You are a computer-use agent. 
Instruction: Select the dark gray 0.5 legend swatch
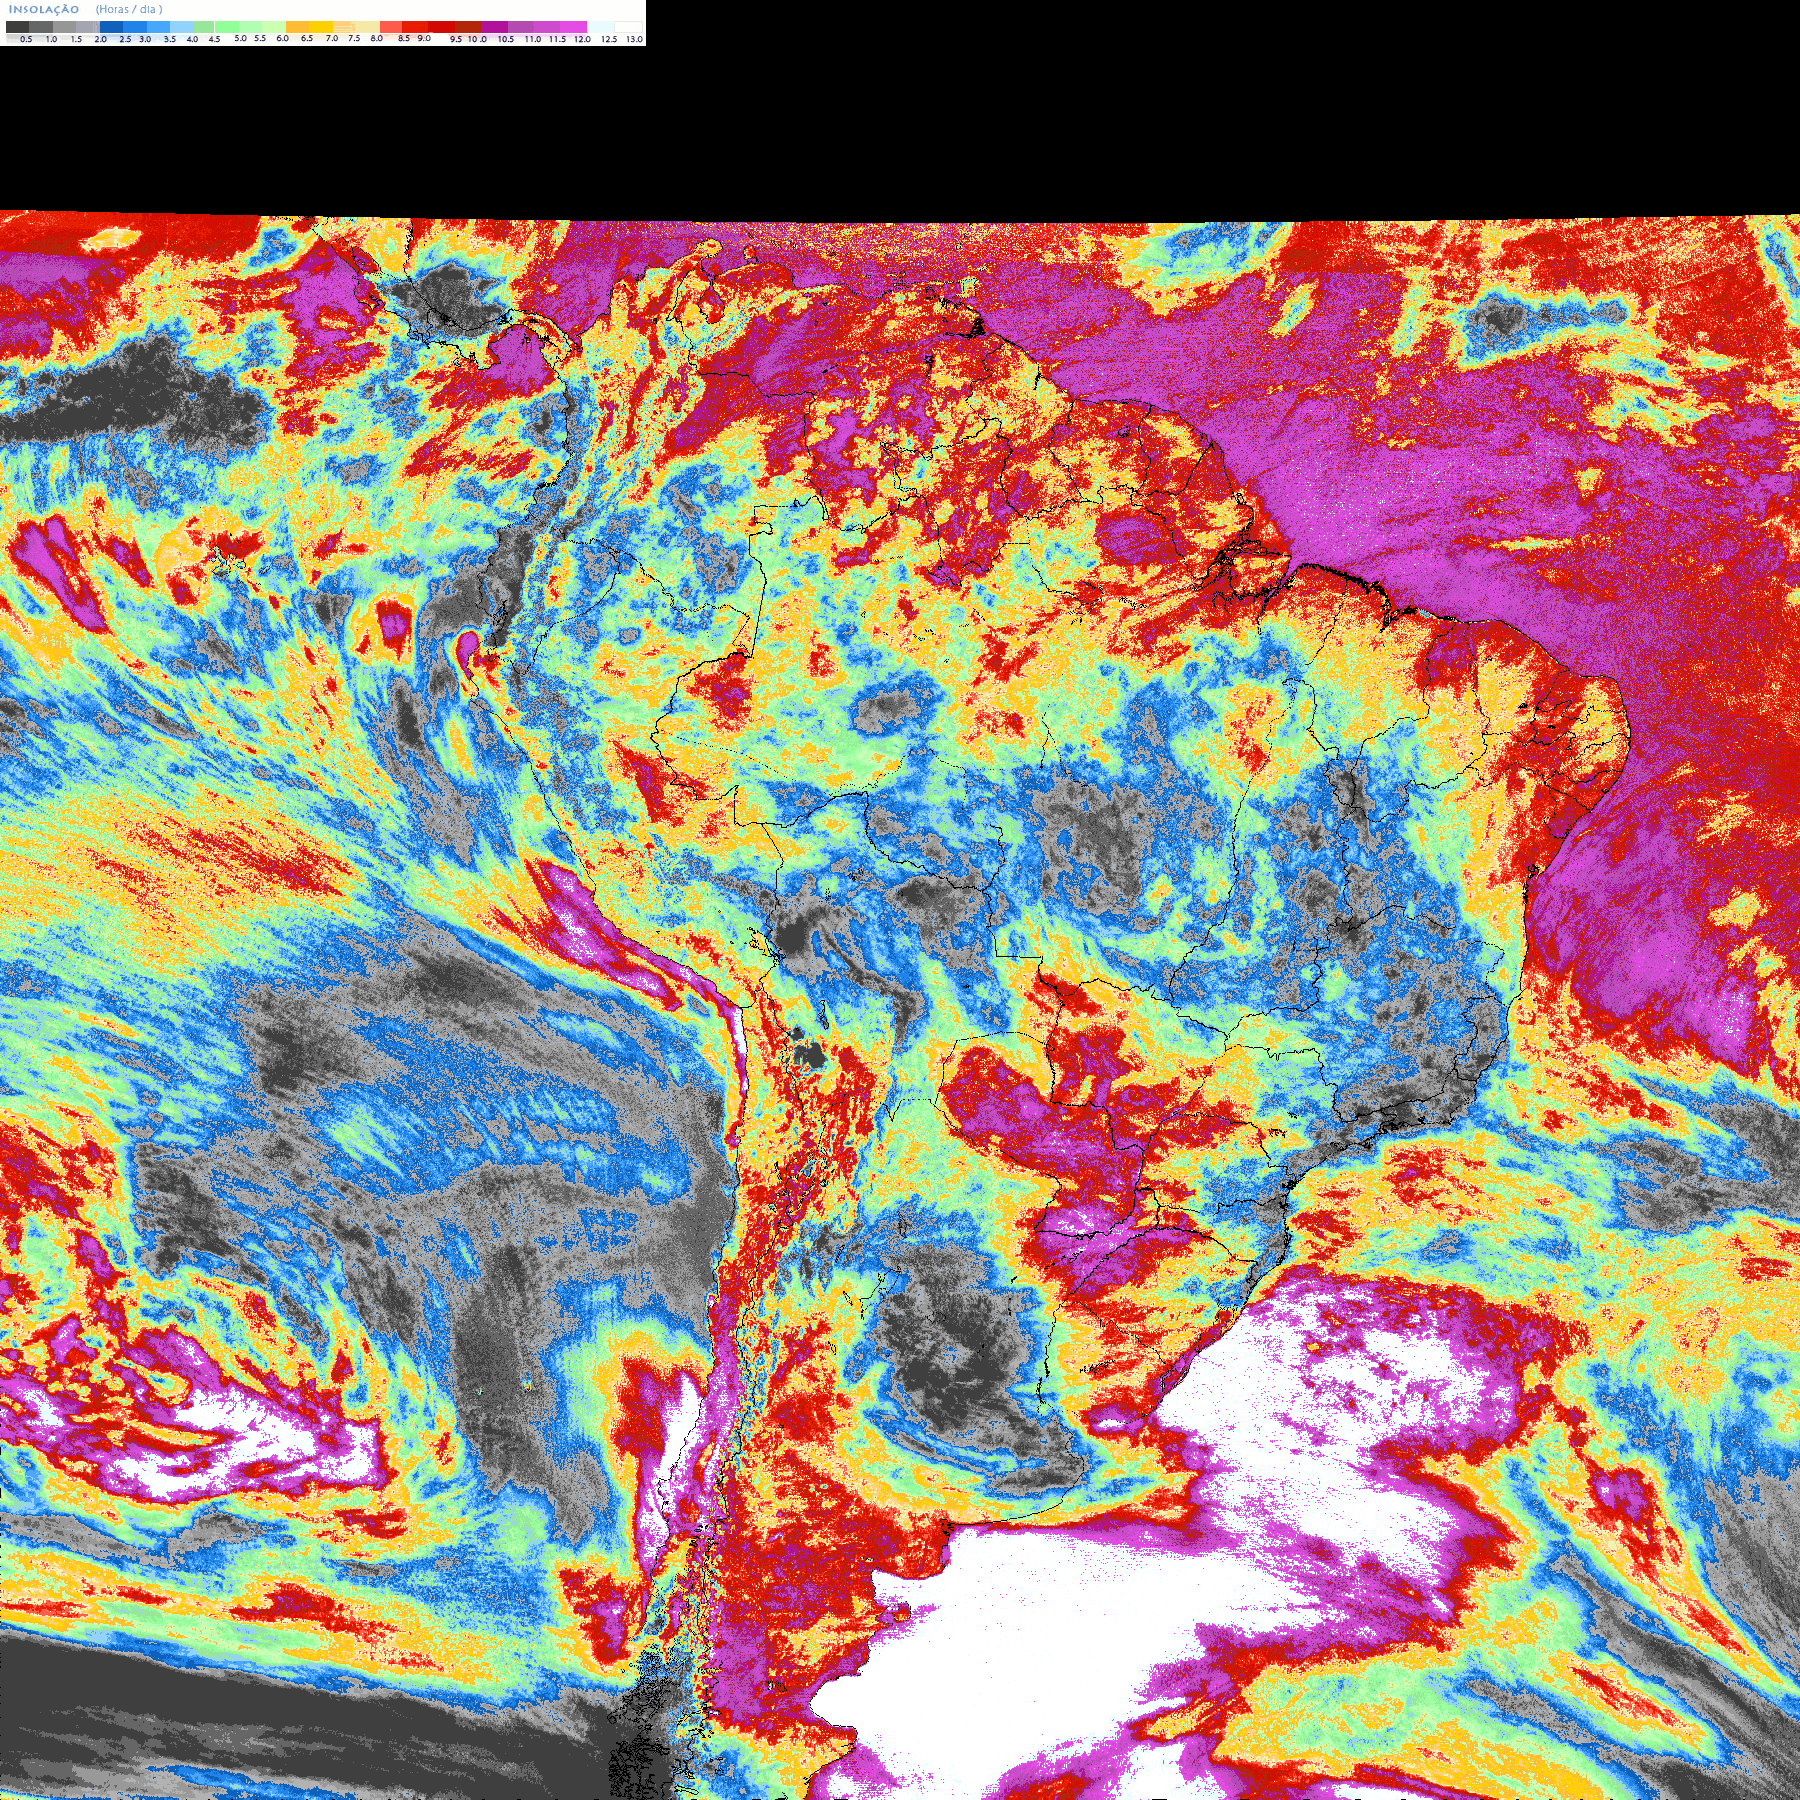(17, 27)
